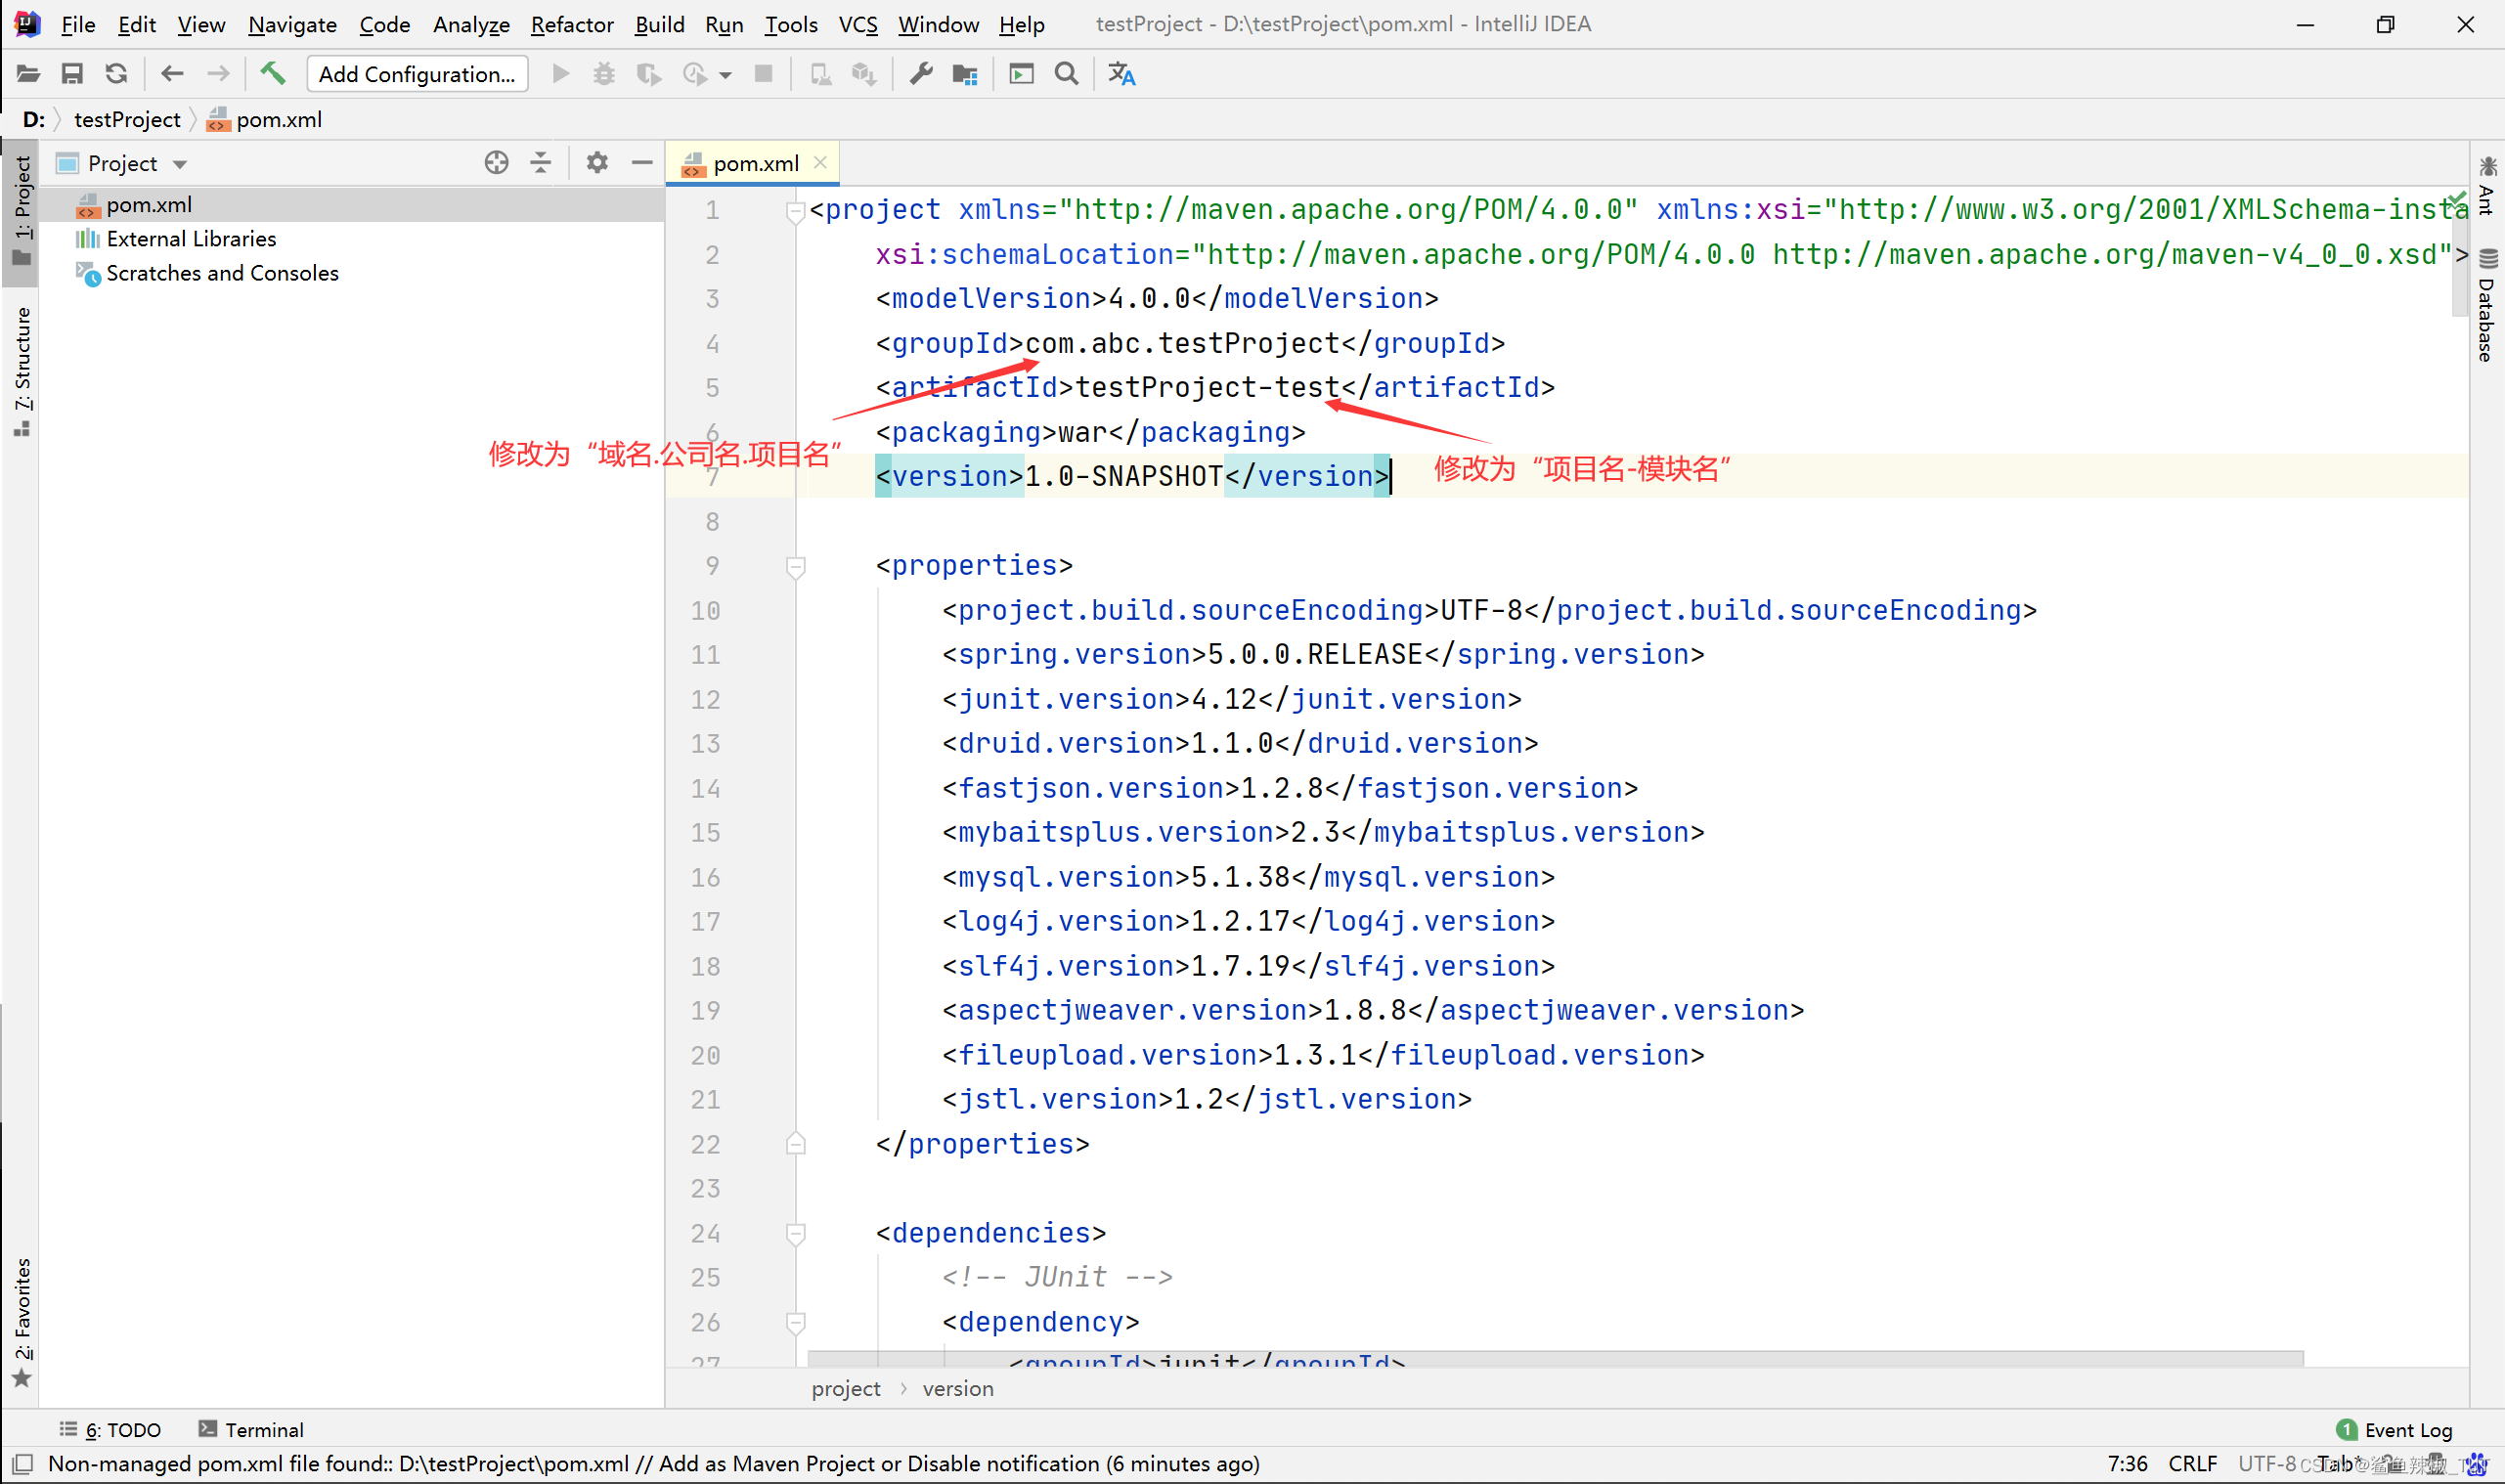Viewport: 2505px width, 1484px height.
Task: Toggle the 2: Favorites side panel
Action: (x=22, y=1322)
